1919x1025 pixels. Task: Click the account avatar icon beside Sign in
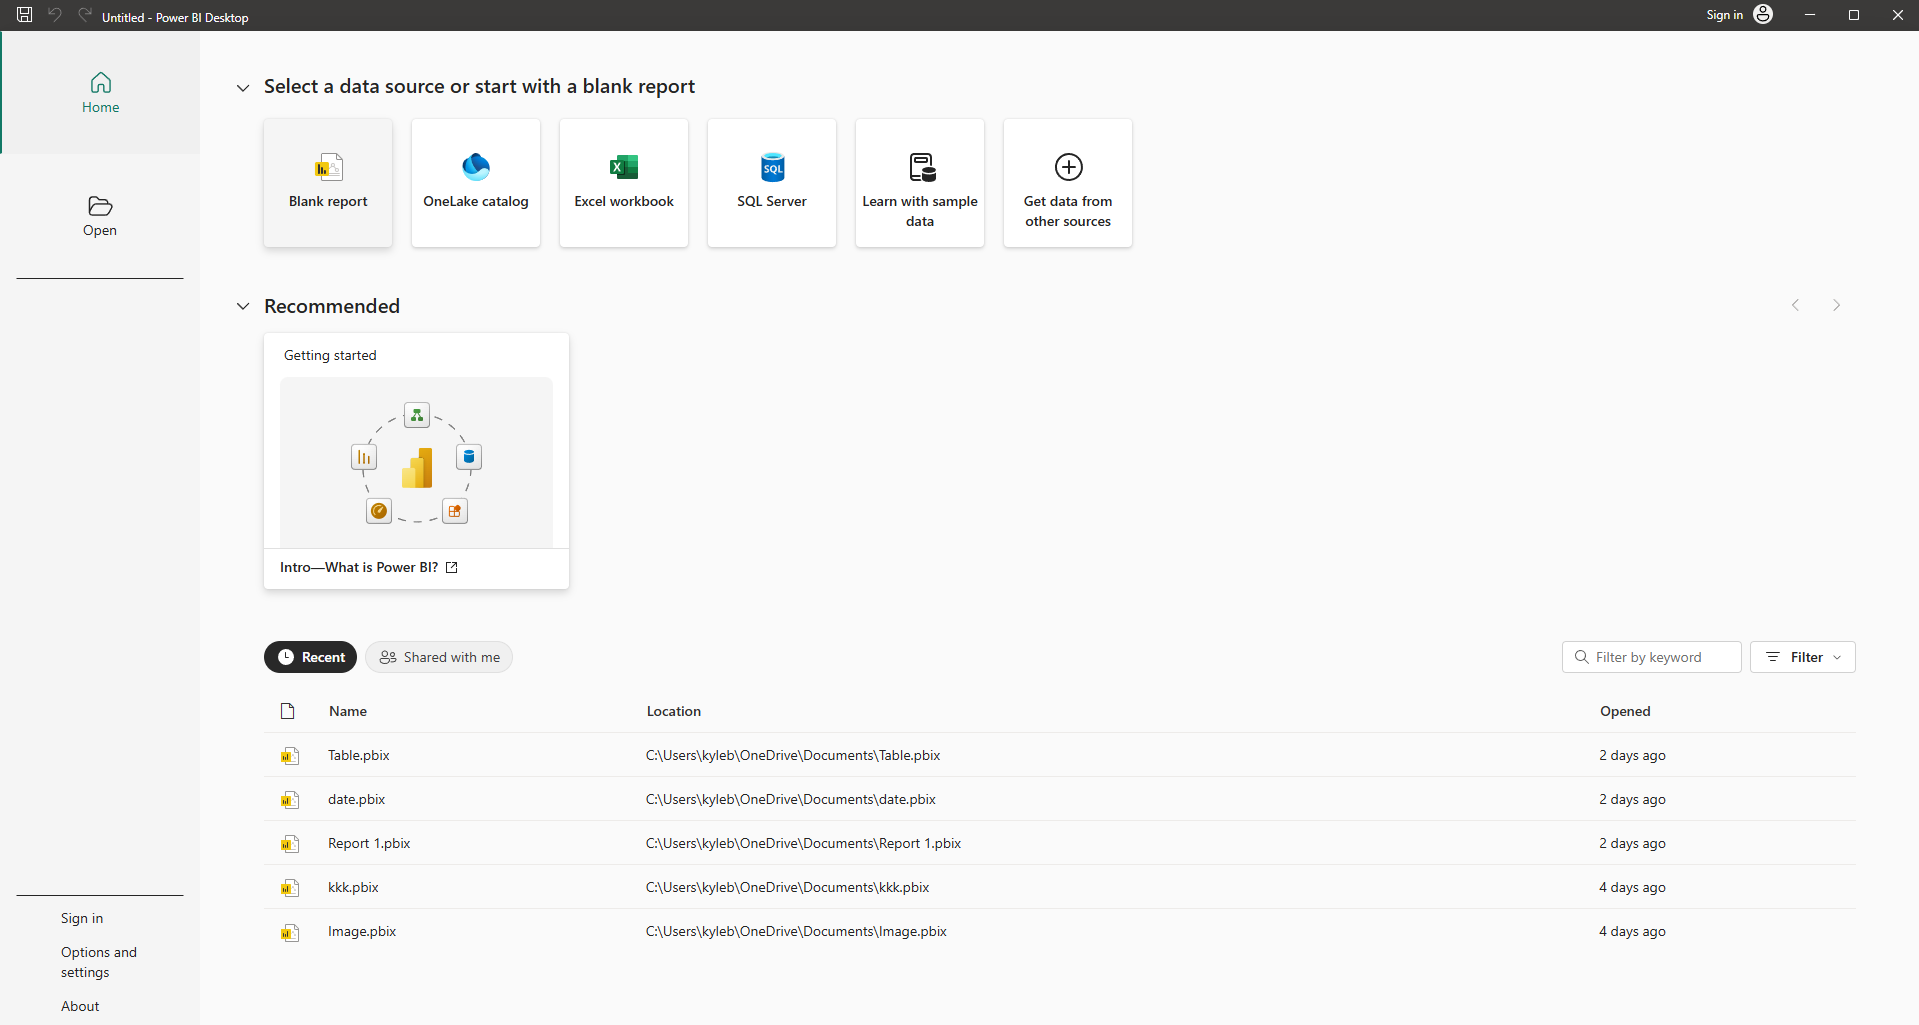tap(1763, 14)
